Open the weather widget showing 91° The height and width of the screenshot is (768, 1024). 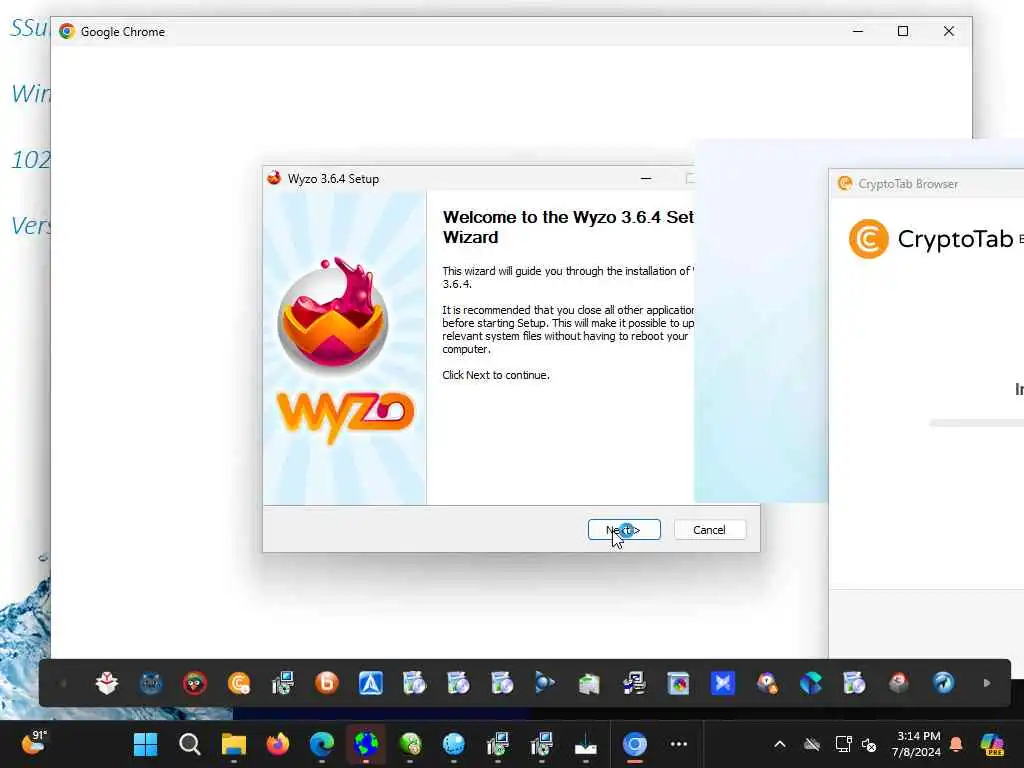34,743
